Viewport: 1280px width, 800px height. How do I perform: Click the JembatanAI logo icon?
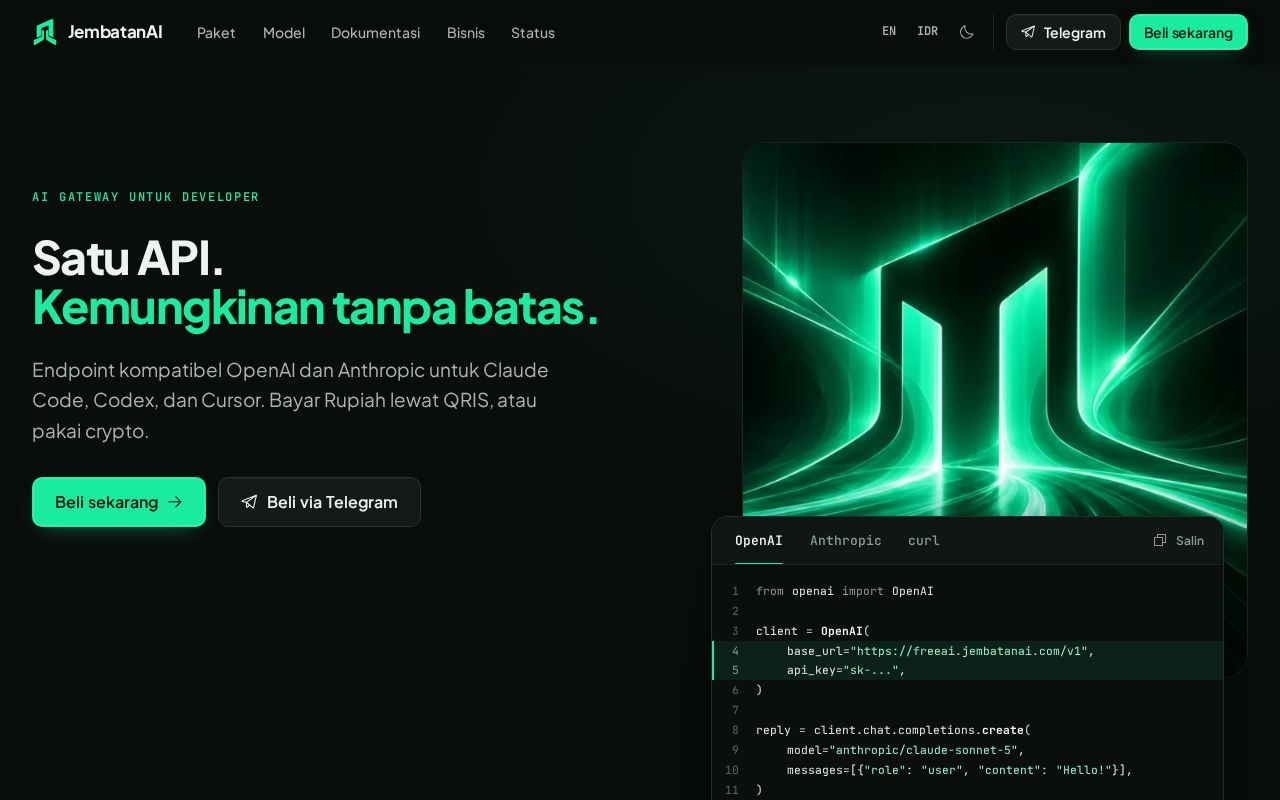pyautogui.click(x=45, y=32)
